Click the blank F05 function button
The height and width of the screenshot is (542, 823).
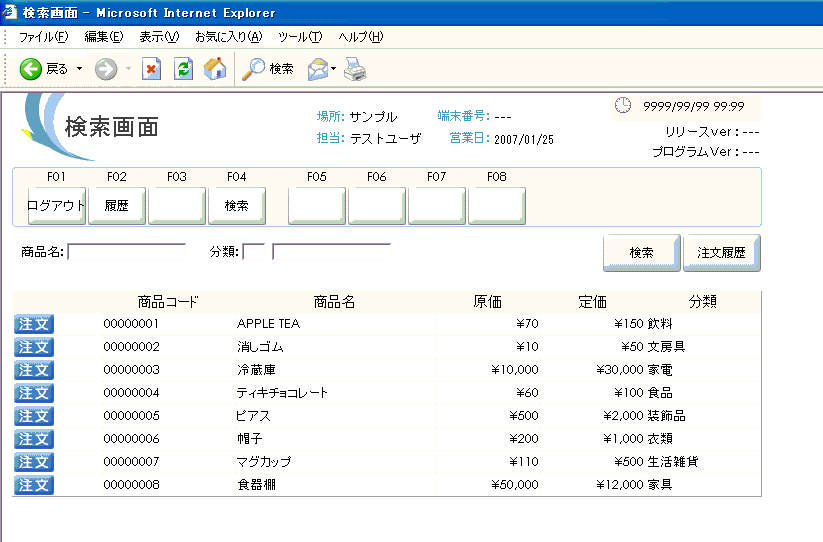click(x=317, y=206)
